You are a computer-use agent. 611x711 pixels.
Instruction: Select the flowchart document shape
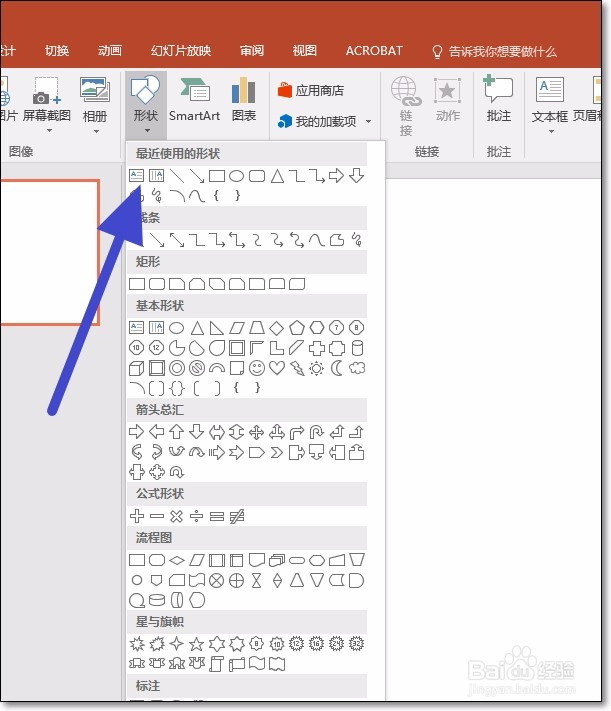point(257,560)
